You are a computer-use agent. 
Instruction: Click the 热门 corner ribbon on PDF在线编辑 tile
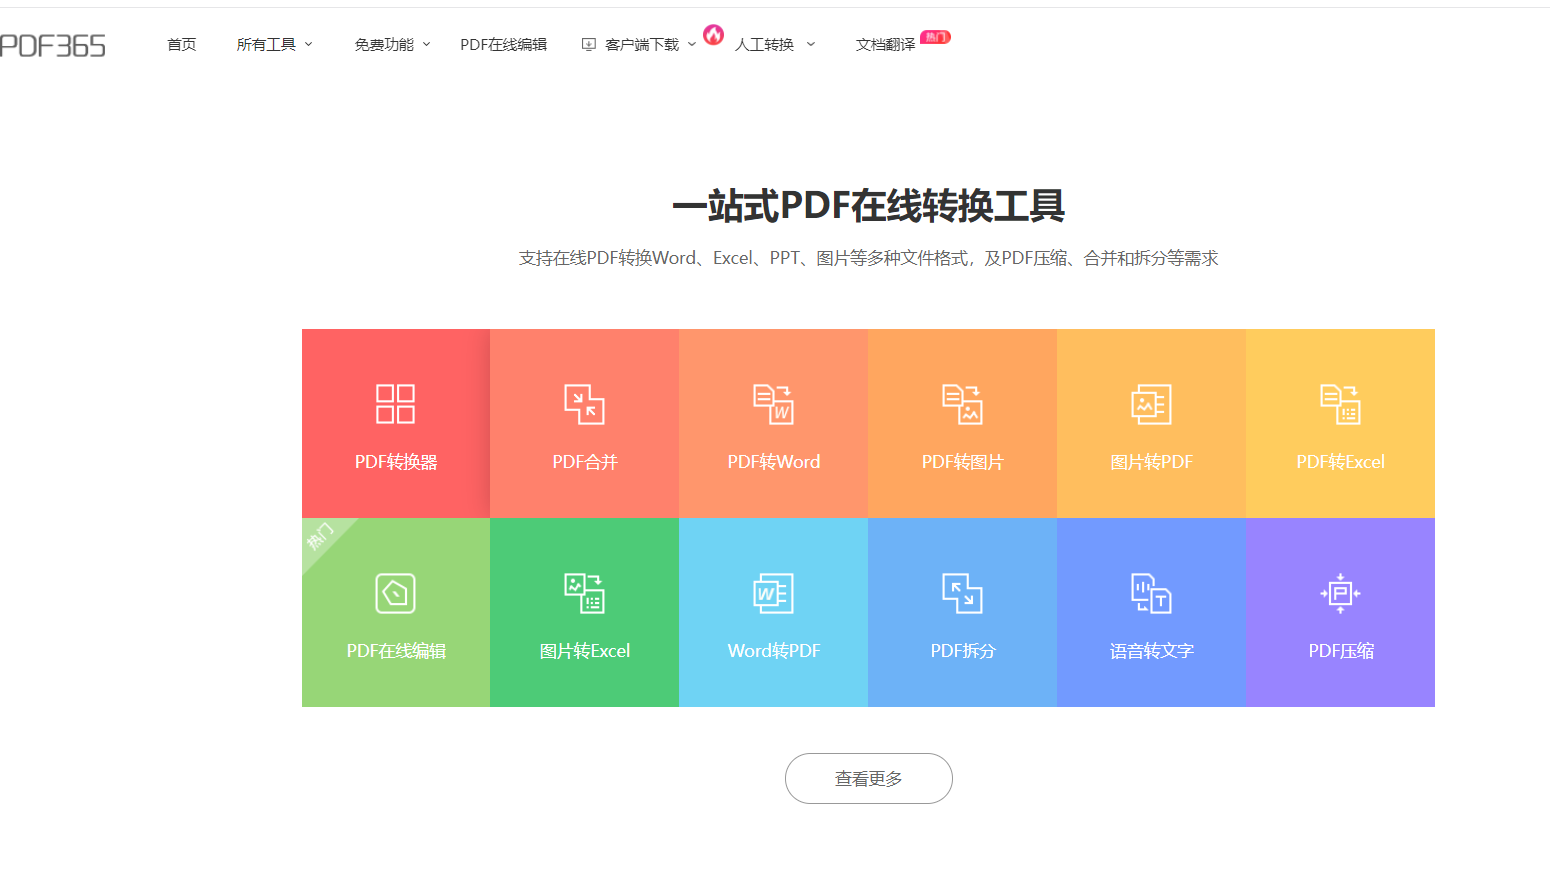coord(320,536)
